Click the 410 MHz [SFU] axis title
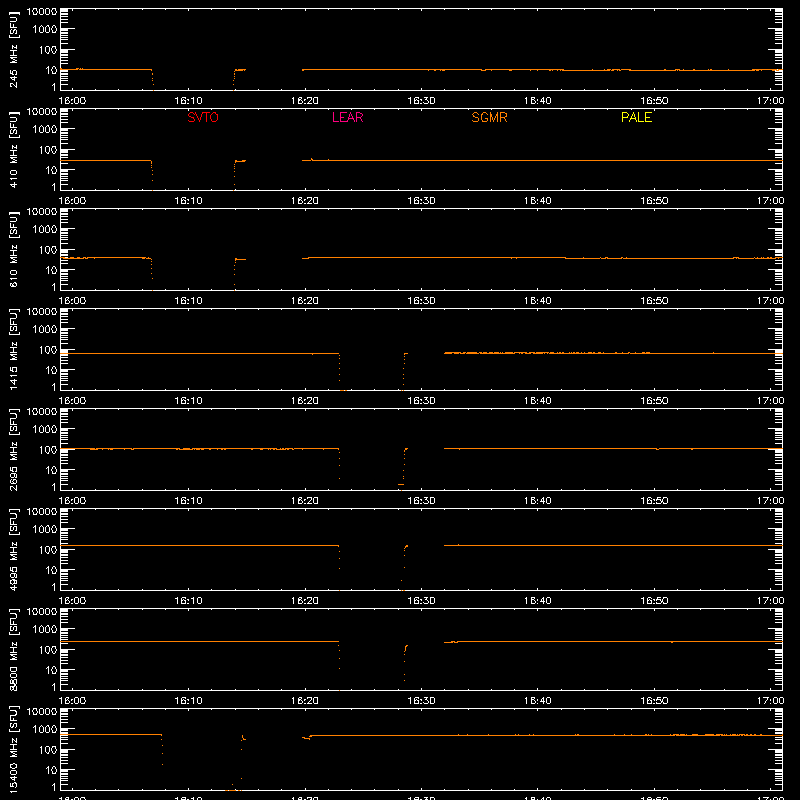The image size is (800, 800). tap(13, 149)
